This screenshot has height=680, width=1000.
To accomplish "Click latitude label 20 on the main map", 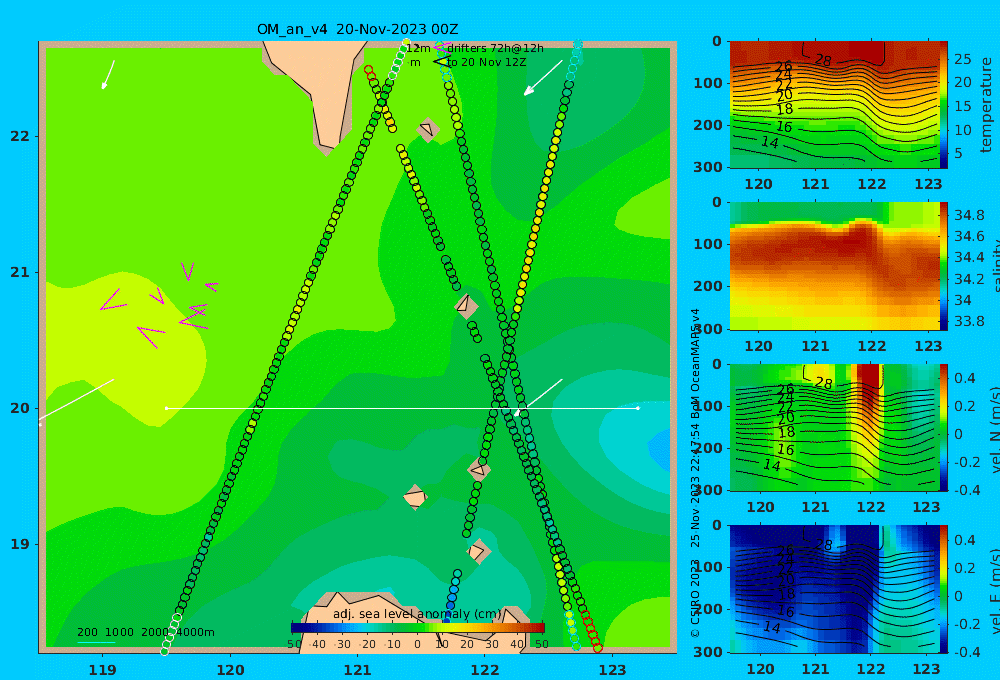I will click(x=20, y=408).
